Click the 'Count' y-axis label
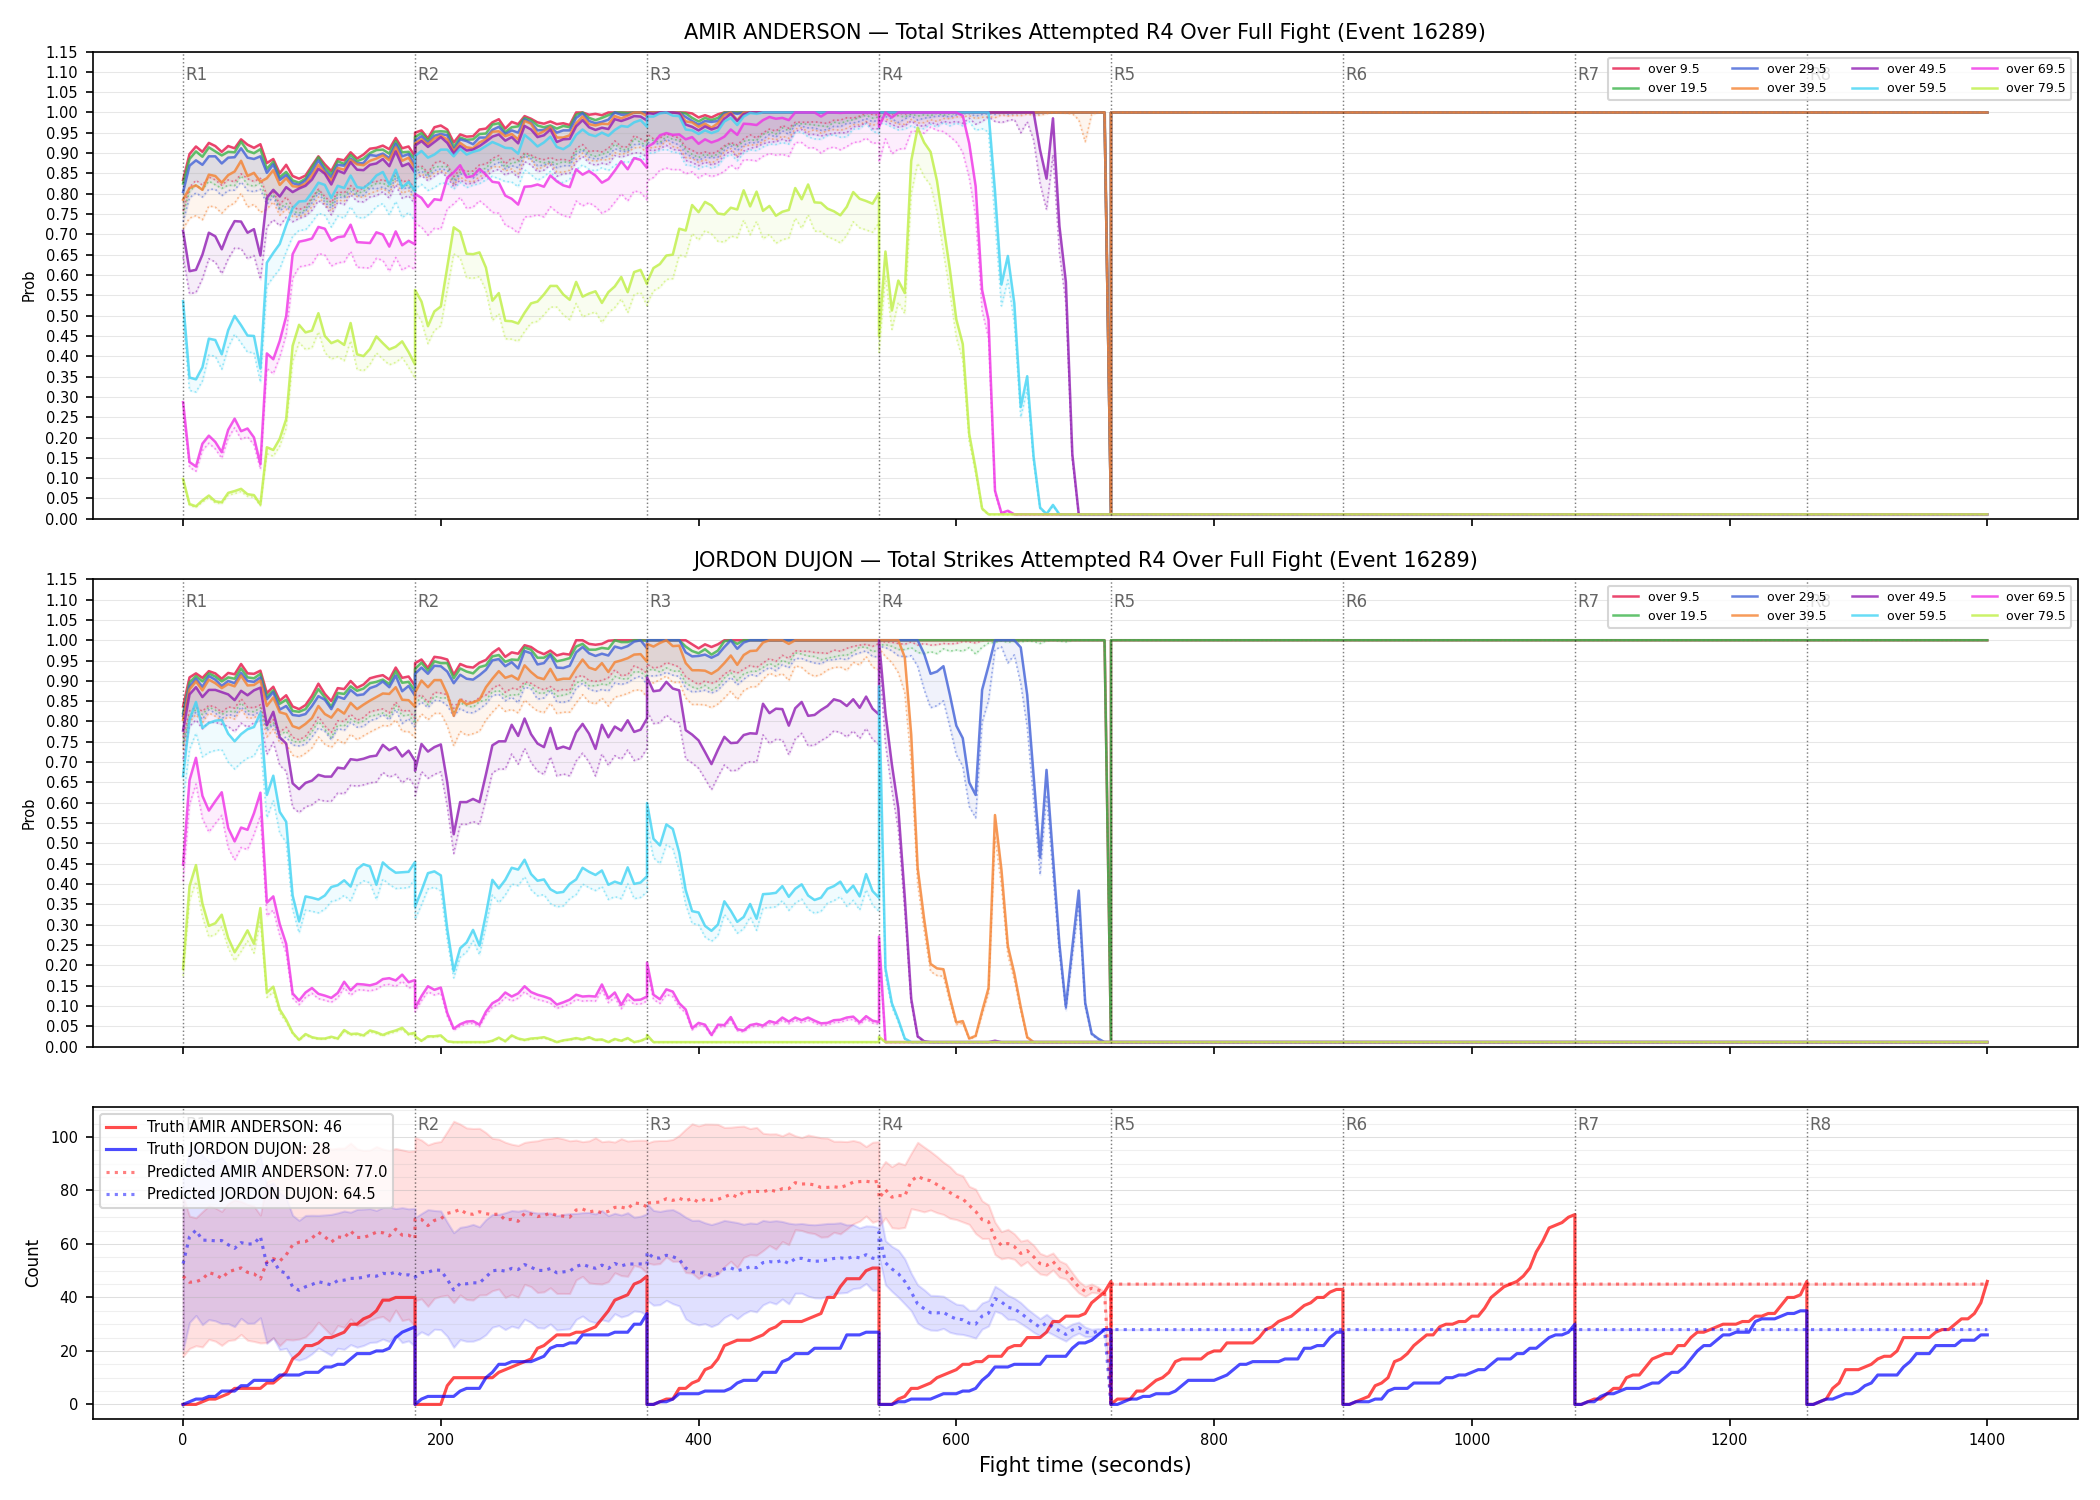This screenshot has height=1500, width=2100. click(32, 1263)
